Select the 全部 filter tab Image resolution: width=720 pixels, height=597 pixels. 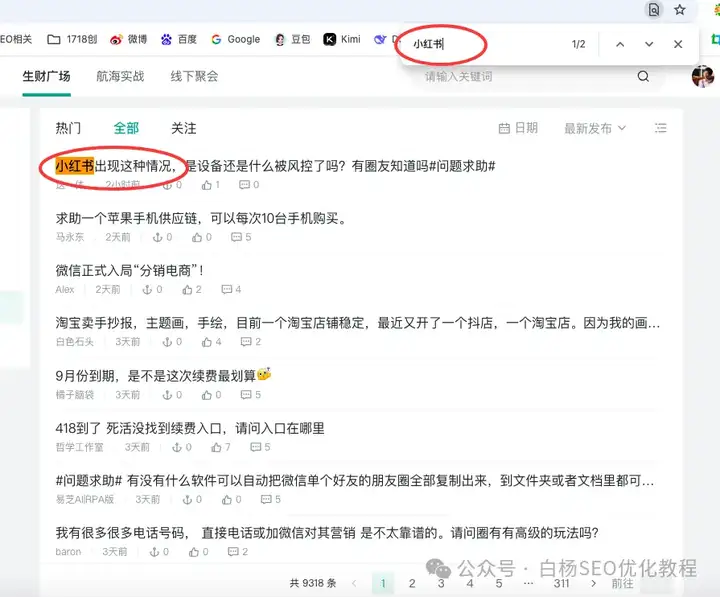126,128
